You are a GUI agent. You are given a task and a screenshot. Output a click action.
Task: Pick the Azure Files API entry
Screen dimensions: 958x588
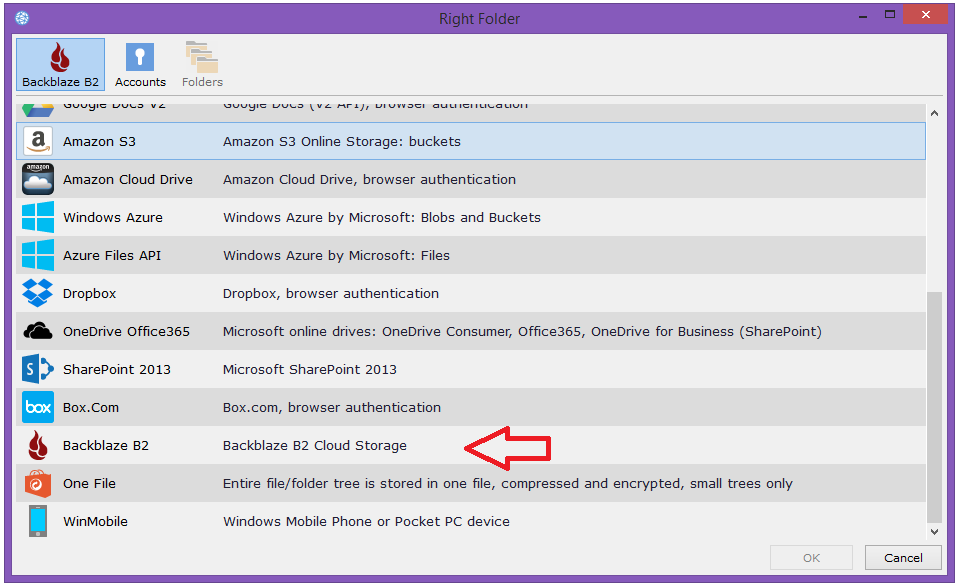pos(112,256)
